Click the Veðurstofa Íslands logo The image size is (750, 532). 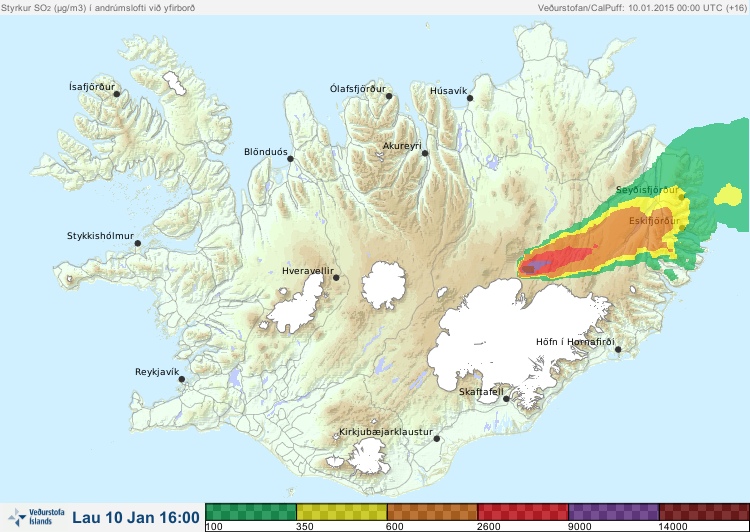pyautogui.click(x=36, y=517)
